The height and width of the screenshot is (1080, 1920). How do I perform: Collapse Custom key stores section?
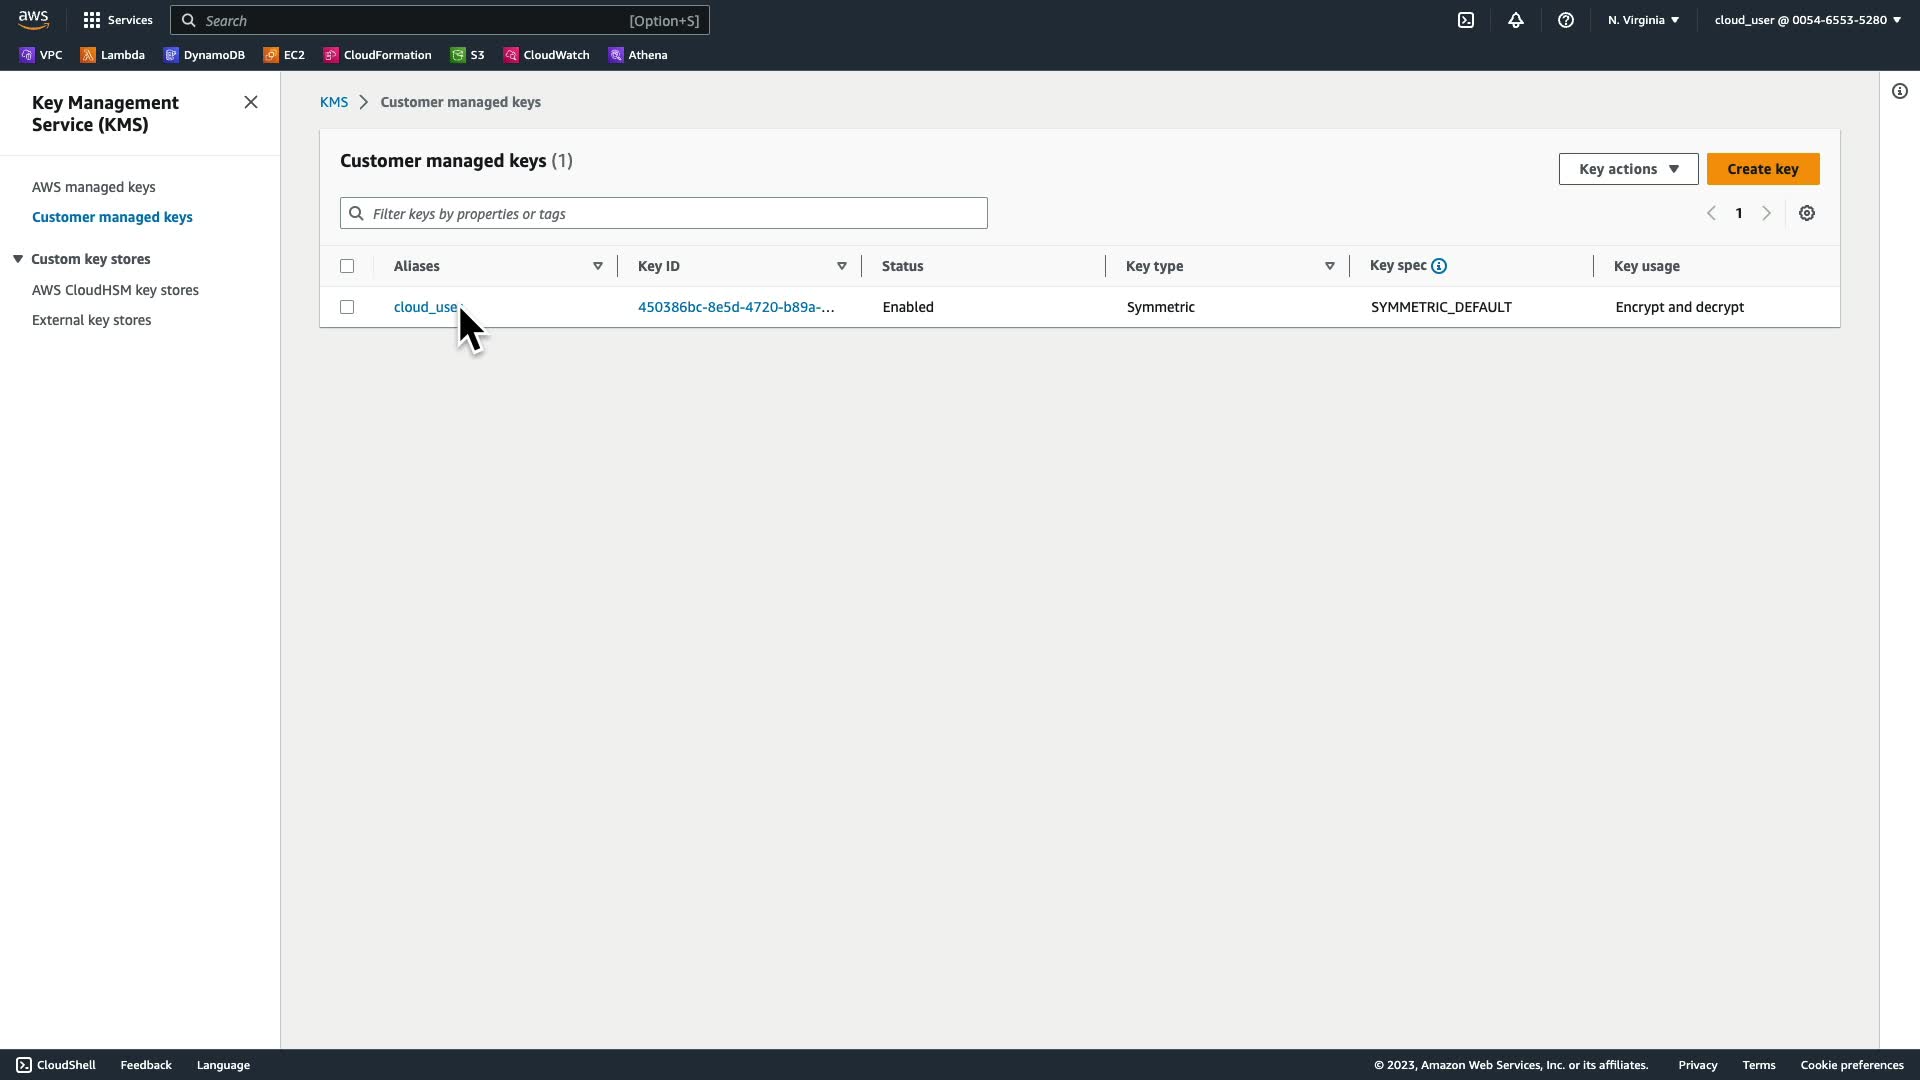18,259
